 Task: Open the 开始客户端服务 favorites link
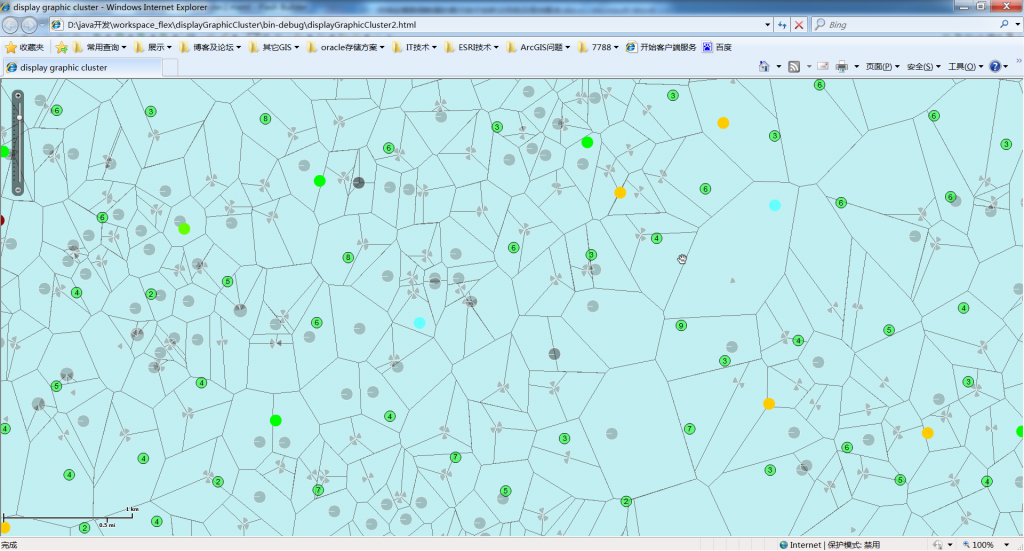[661, 47]
